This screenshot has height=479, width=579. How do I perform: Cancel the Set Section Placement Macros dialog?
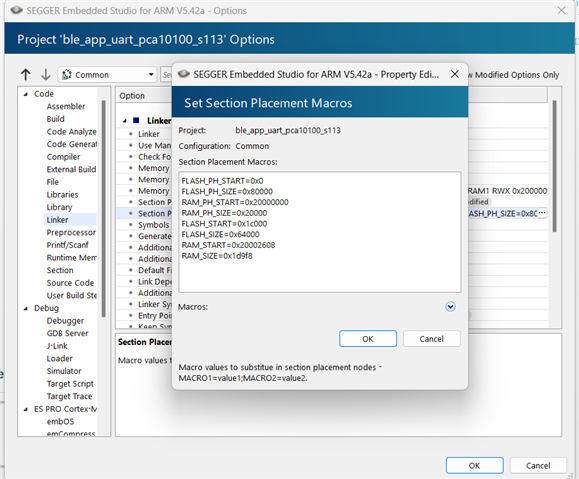[x=431, y=339]
